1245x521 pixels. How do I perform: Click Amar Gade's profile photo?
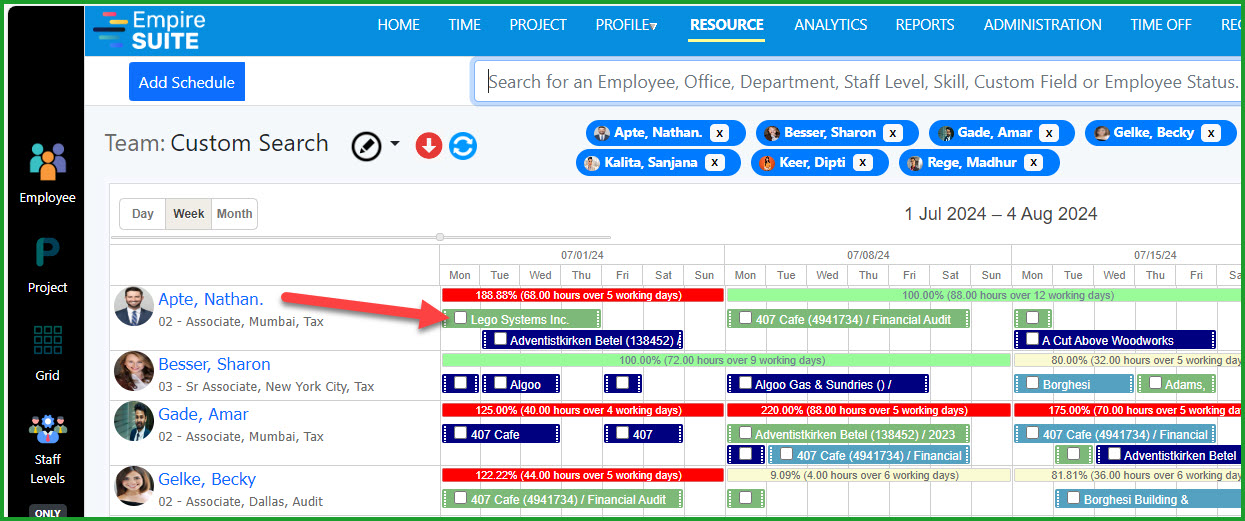click(x=133, y=421)
